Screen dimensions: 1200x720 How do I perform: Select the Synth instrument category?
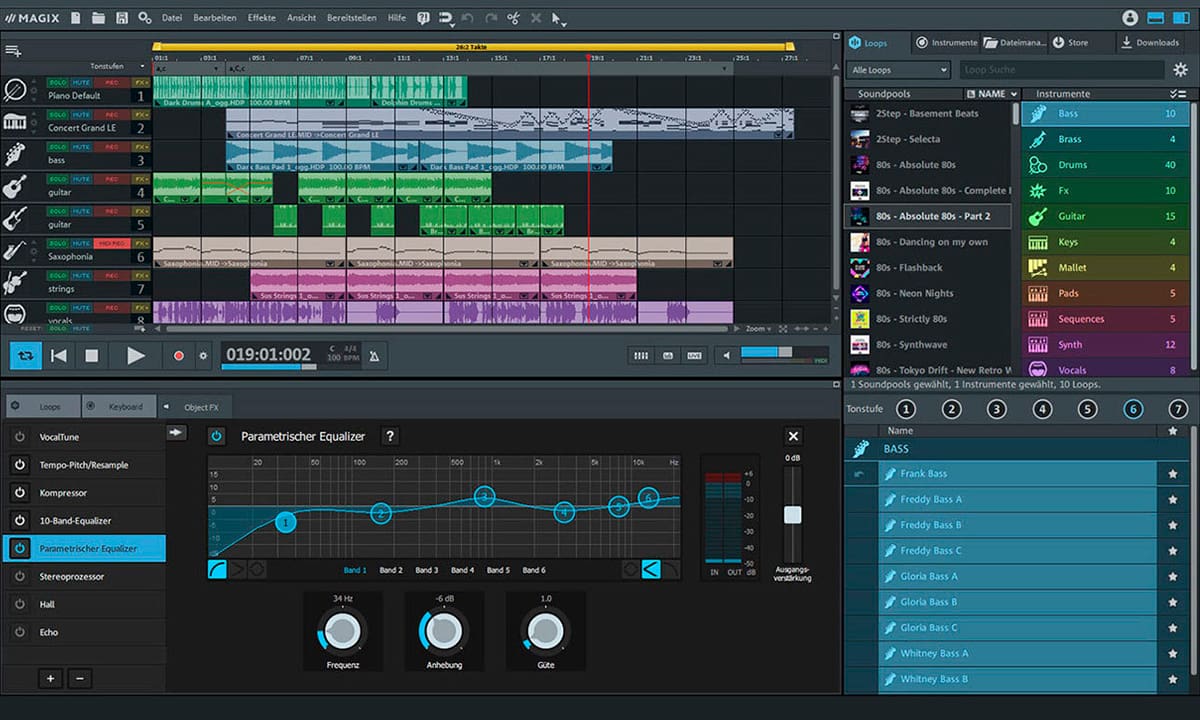(x=1106, y=345)
